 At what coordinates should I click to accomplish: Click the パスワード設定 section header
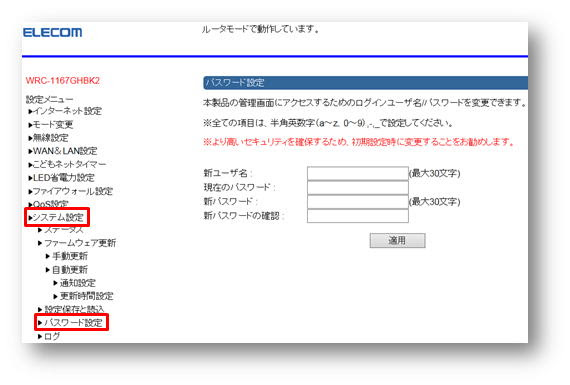(x=365, y=83)
